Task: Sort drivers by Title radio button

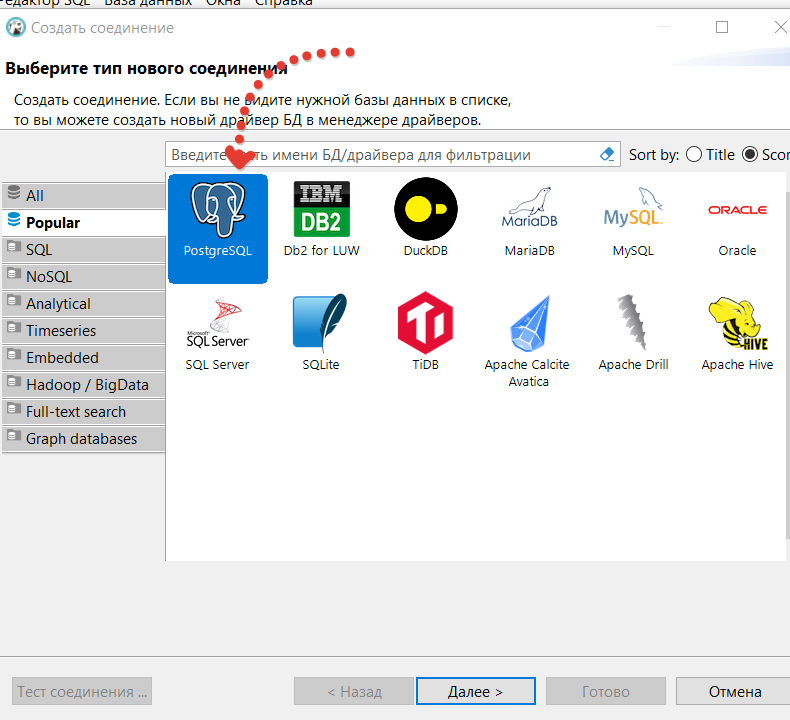Action: pyautogui.click(x=694, y=155)
